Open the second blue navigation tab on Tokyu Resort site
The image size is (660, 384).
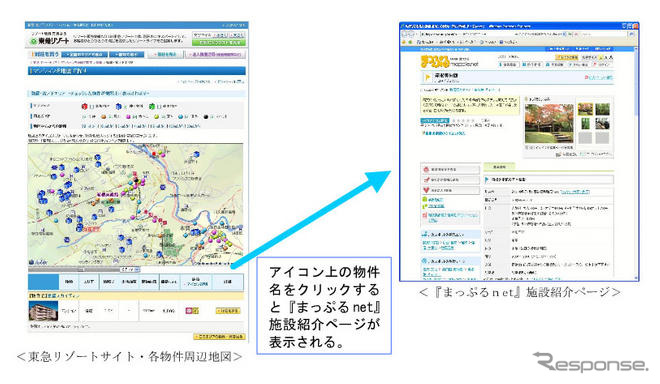click(127, 55)
